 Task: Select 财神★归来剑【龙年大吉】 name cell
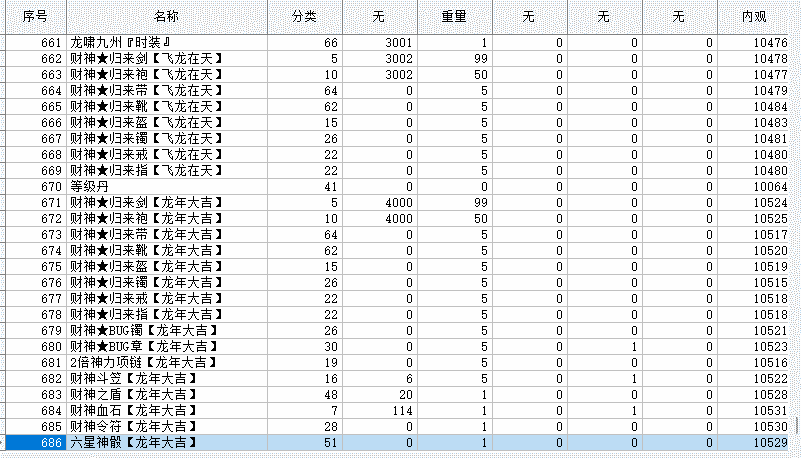tap(167, 203)
